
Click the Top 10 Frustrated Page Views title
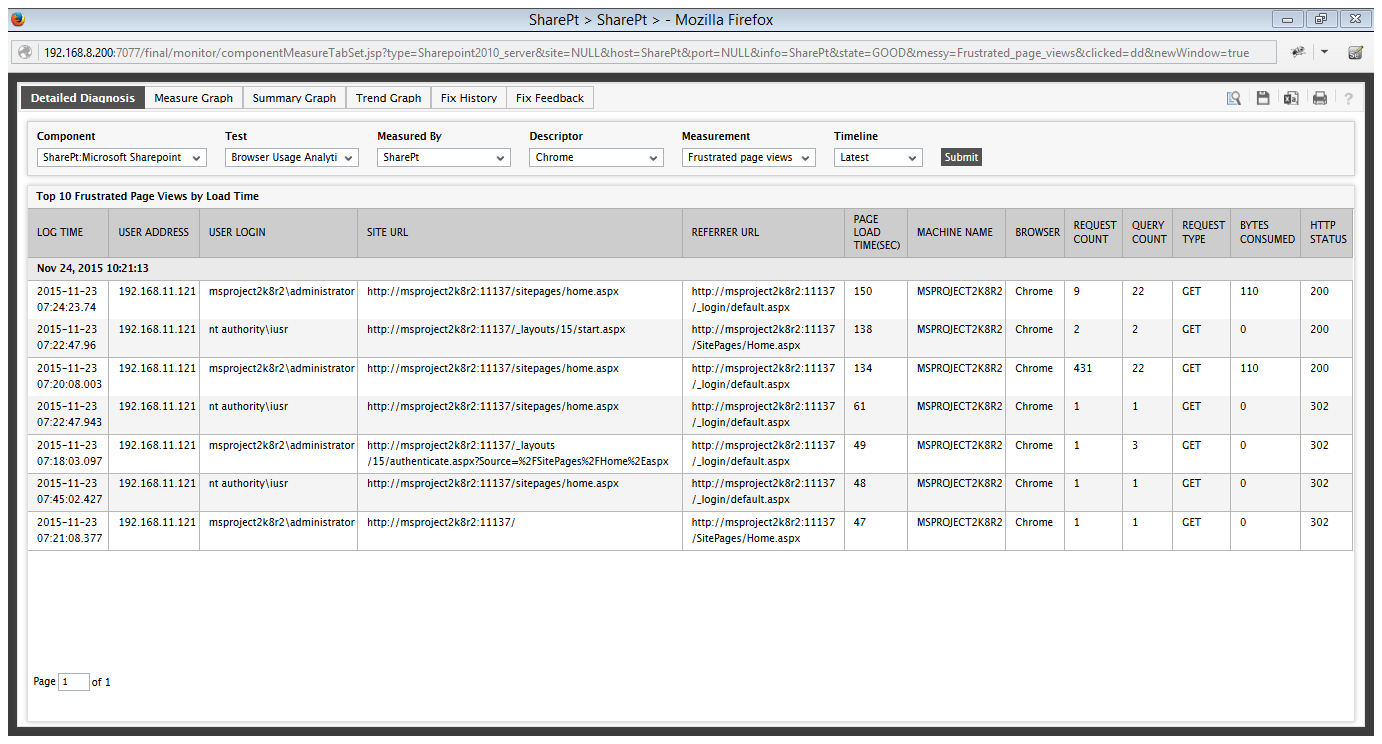coord(148,197)
